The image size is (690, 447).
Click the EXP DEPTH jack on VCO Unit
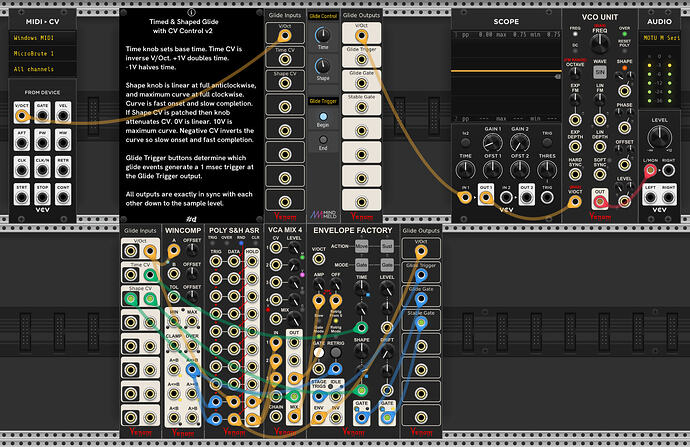click(575, 147)
